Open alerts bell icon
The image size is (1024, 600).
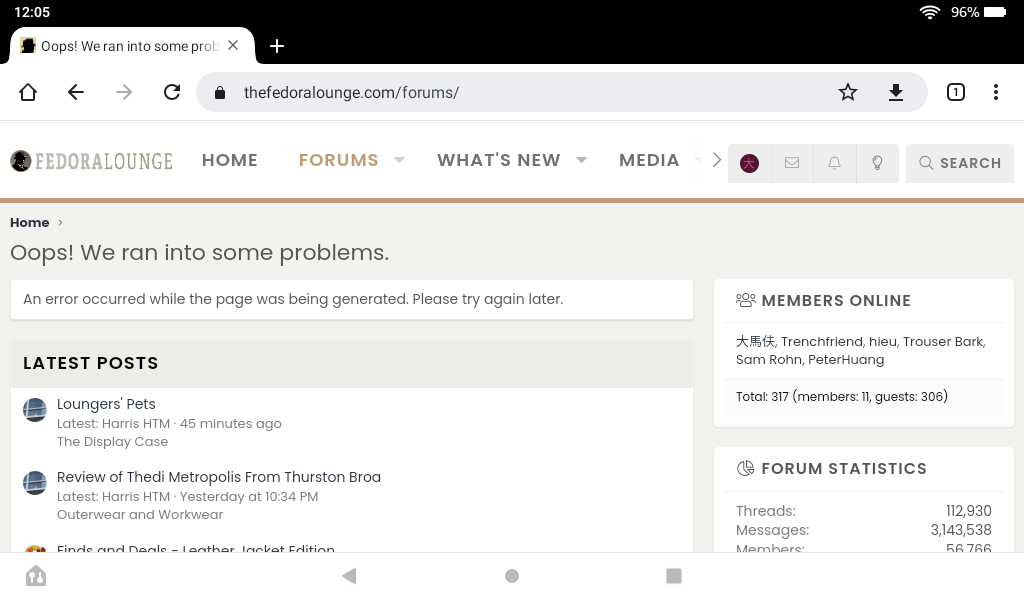[835, 163]
